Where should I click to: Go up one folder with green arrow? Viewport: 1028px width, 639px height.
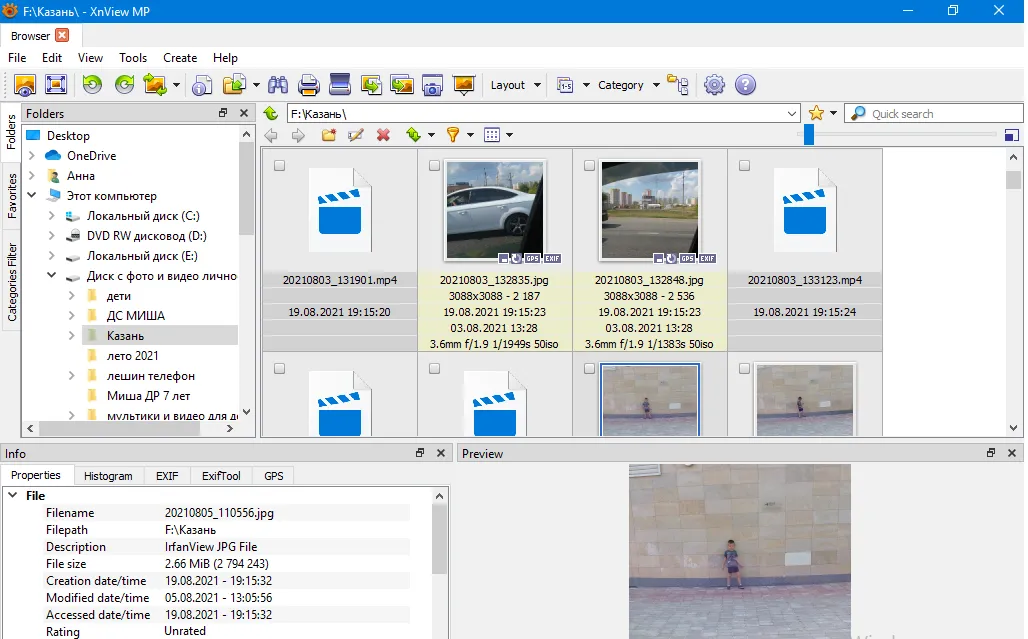(x=271, y=113)
